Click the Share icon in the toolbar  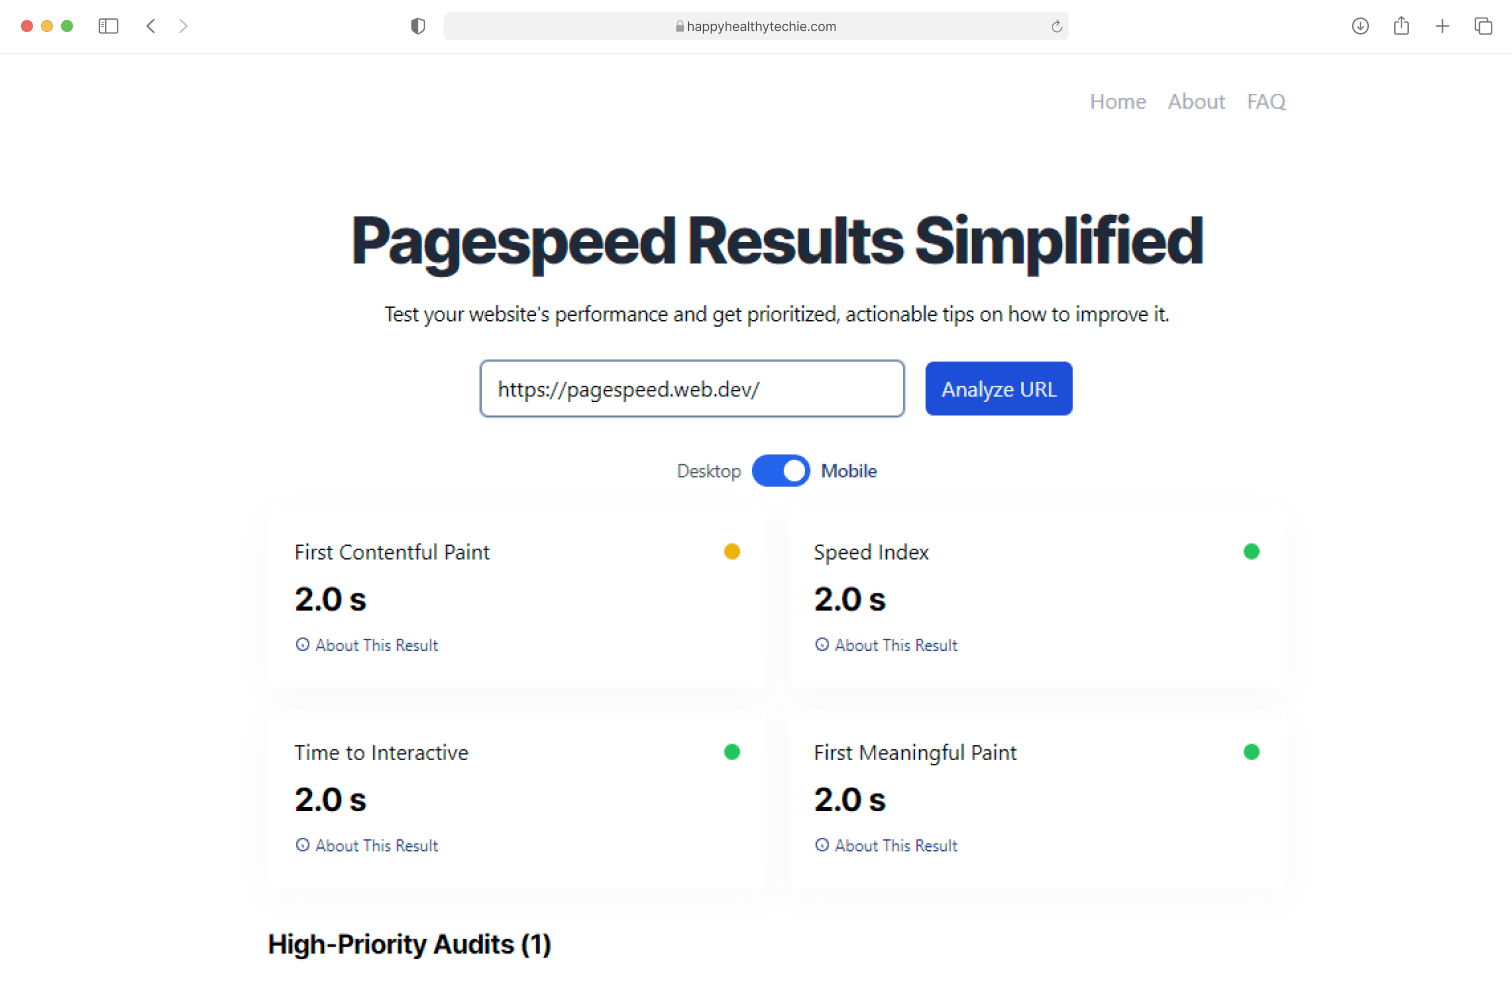point(1401,26)
